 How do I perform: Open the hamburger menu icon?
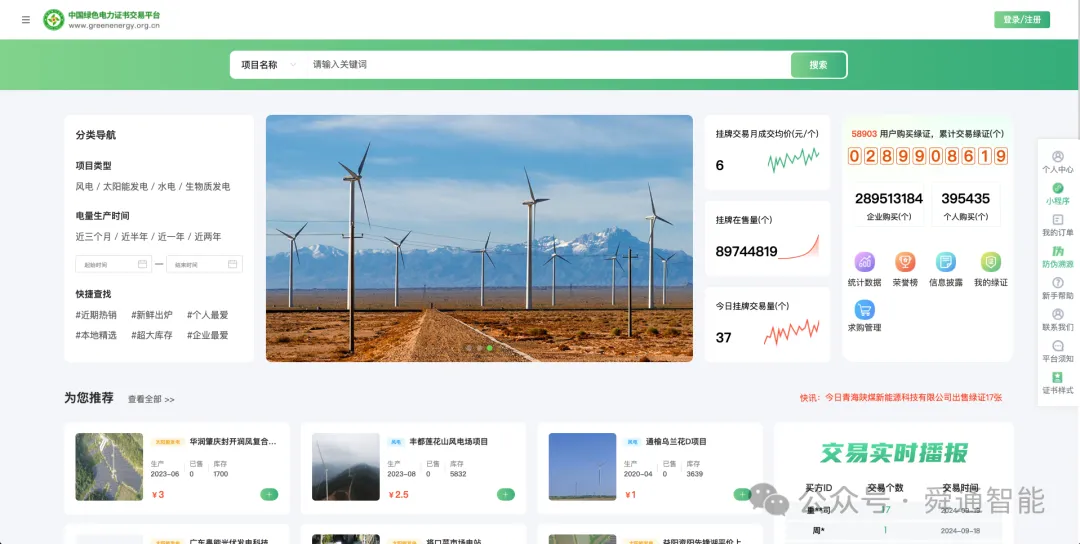point(26,19)
